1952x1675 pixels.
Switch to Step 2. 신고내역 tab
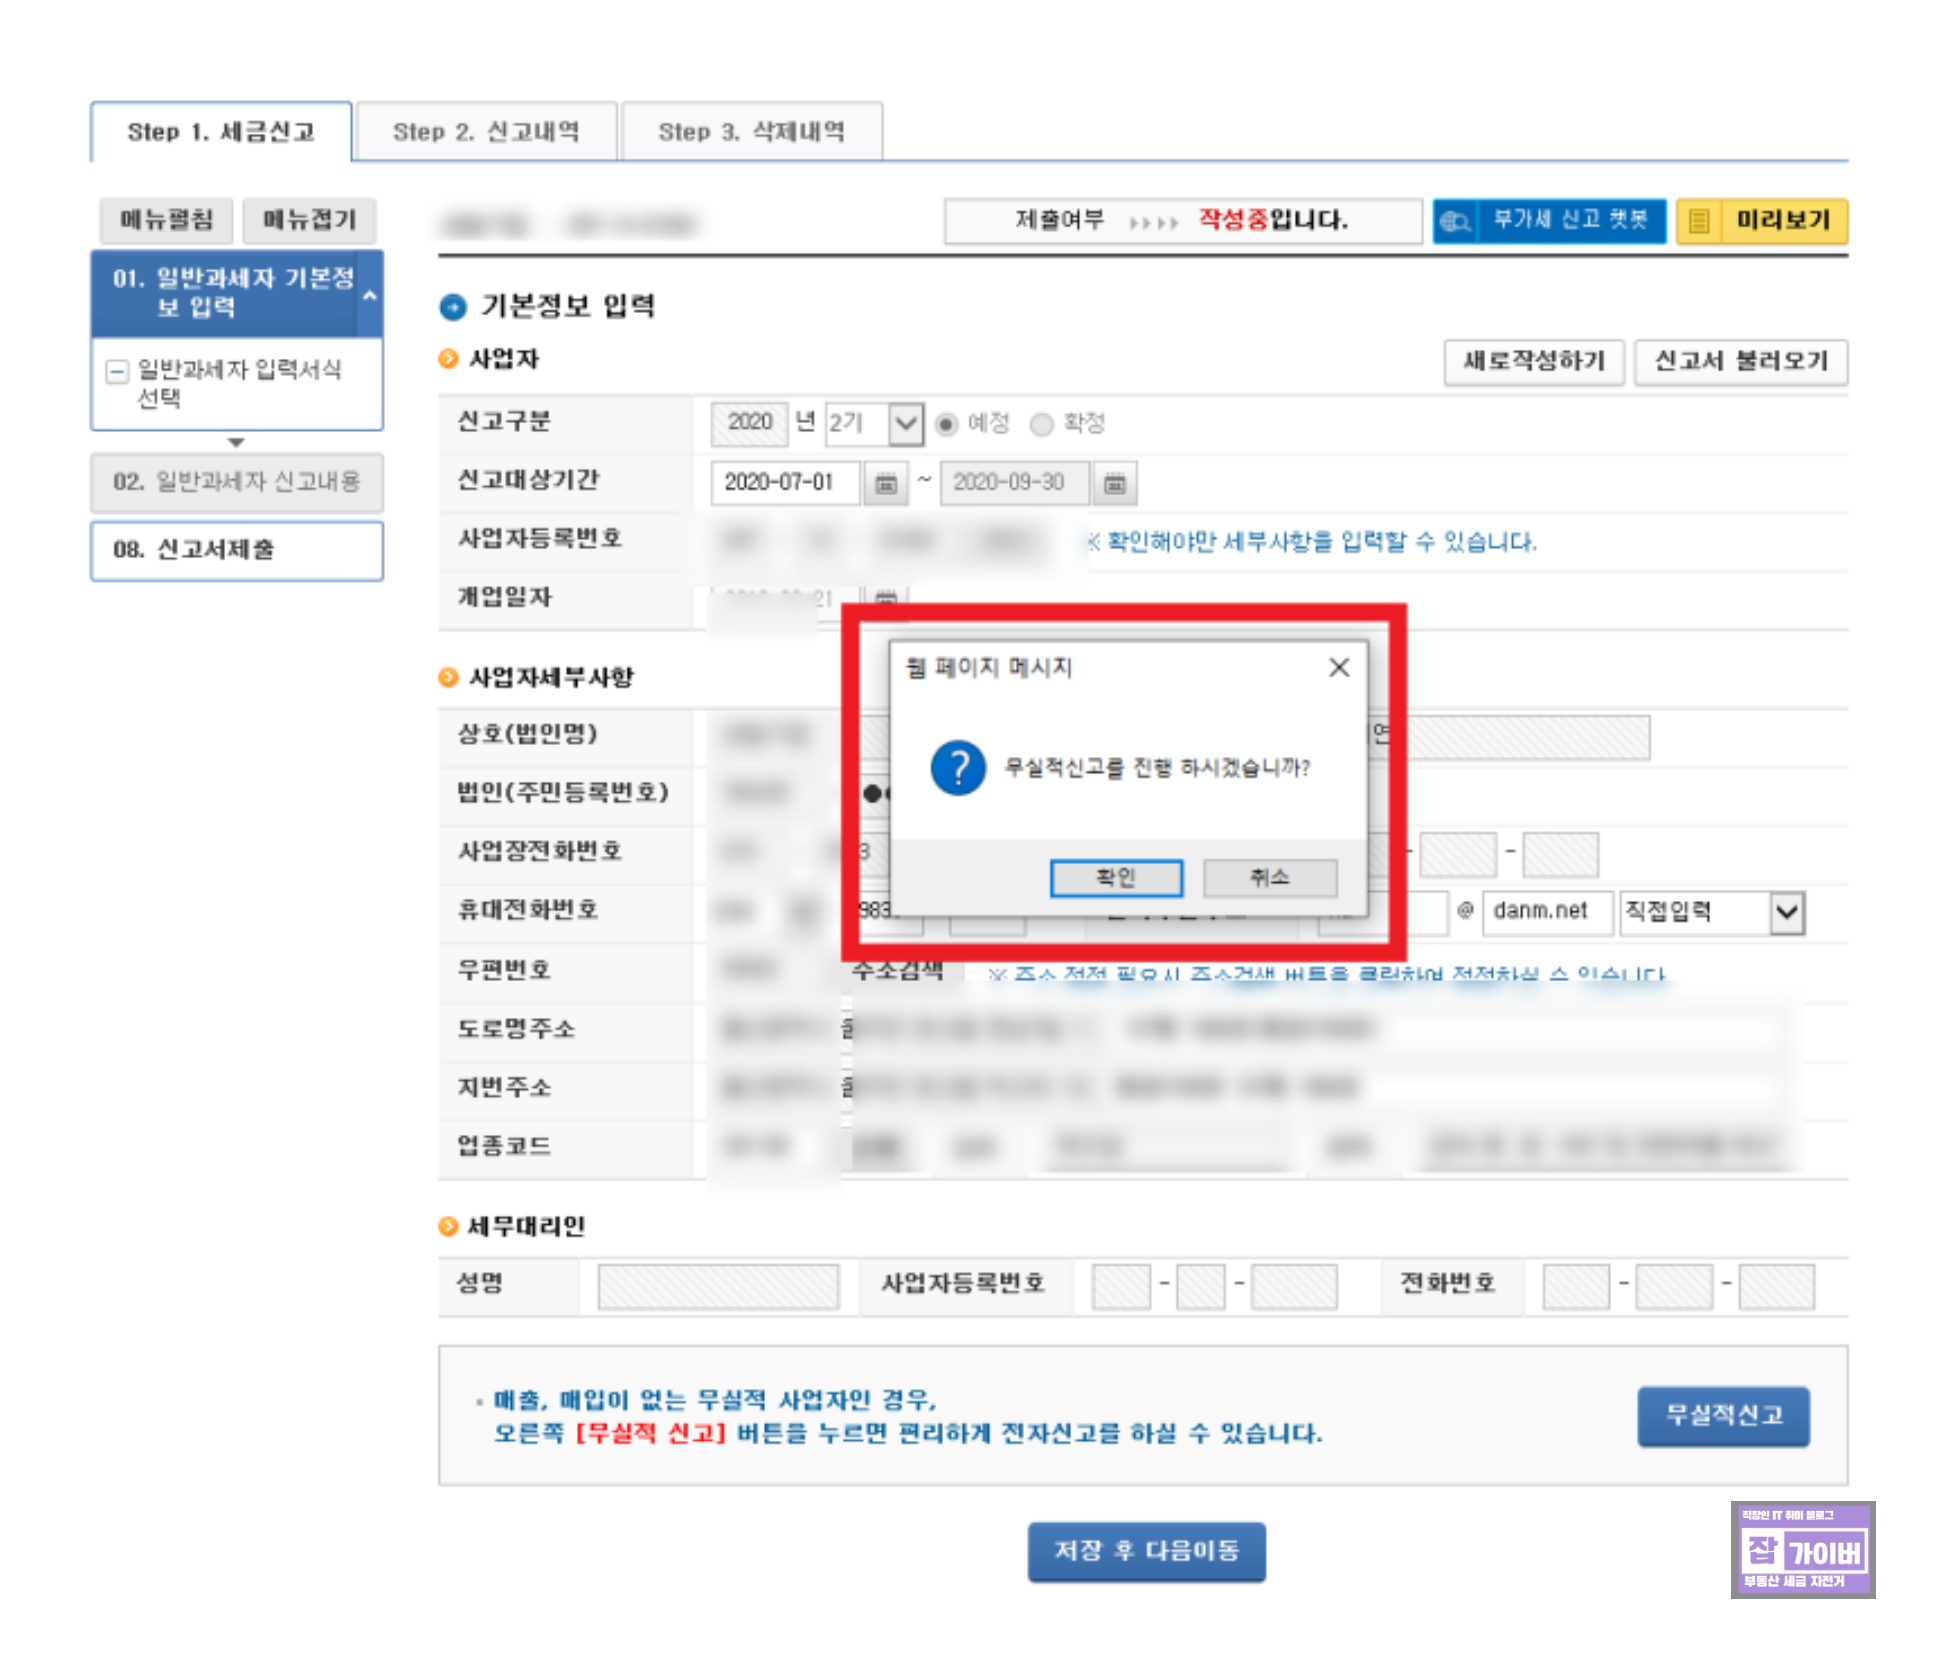(486, 132)
